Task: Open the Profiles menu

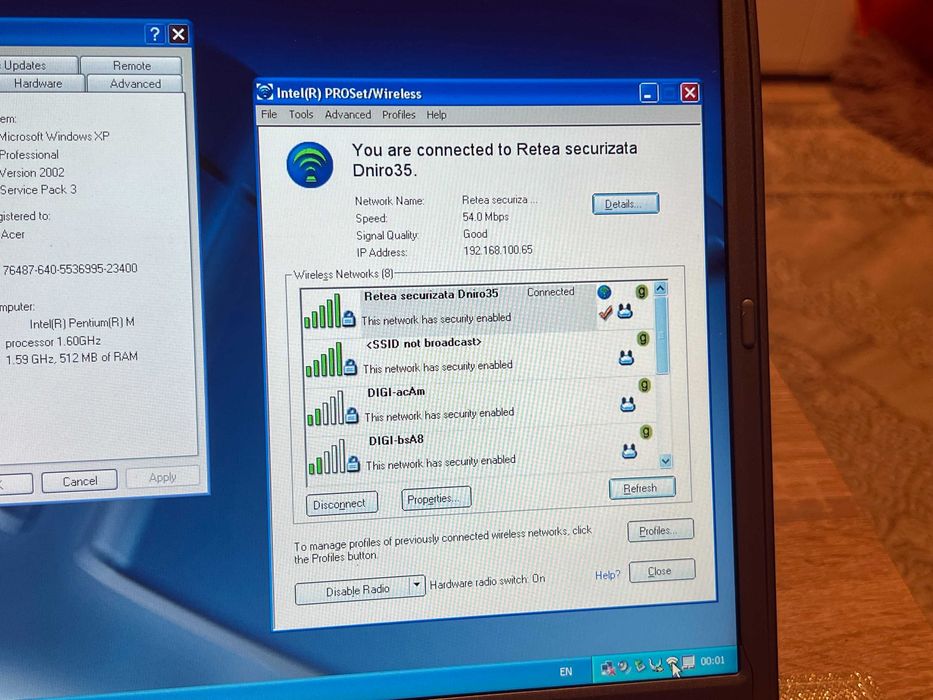Action: [399, 115]
